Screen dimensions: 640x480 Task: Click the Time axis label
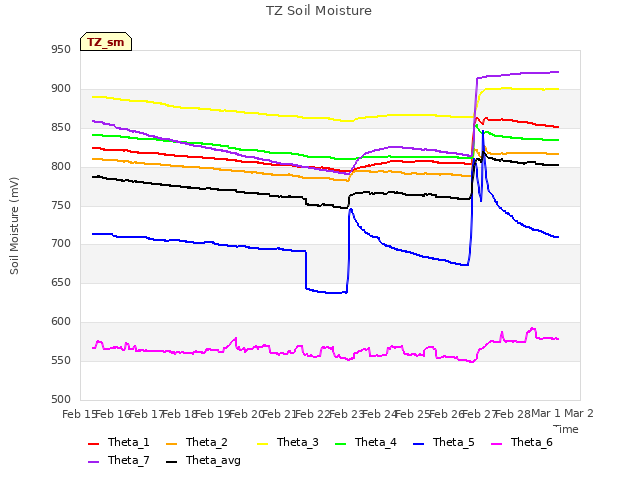coord(566,429)
